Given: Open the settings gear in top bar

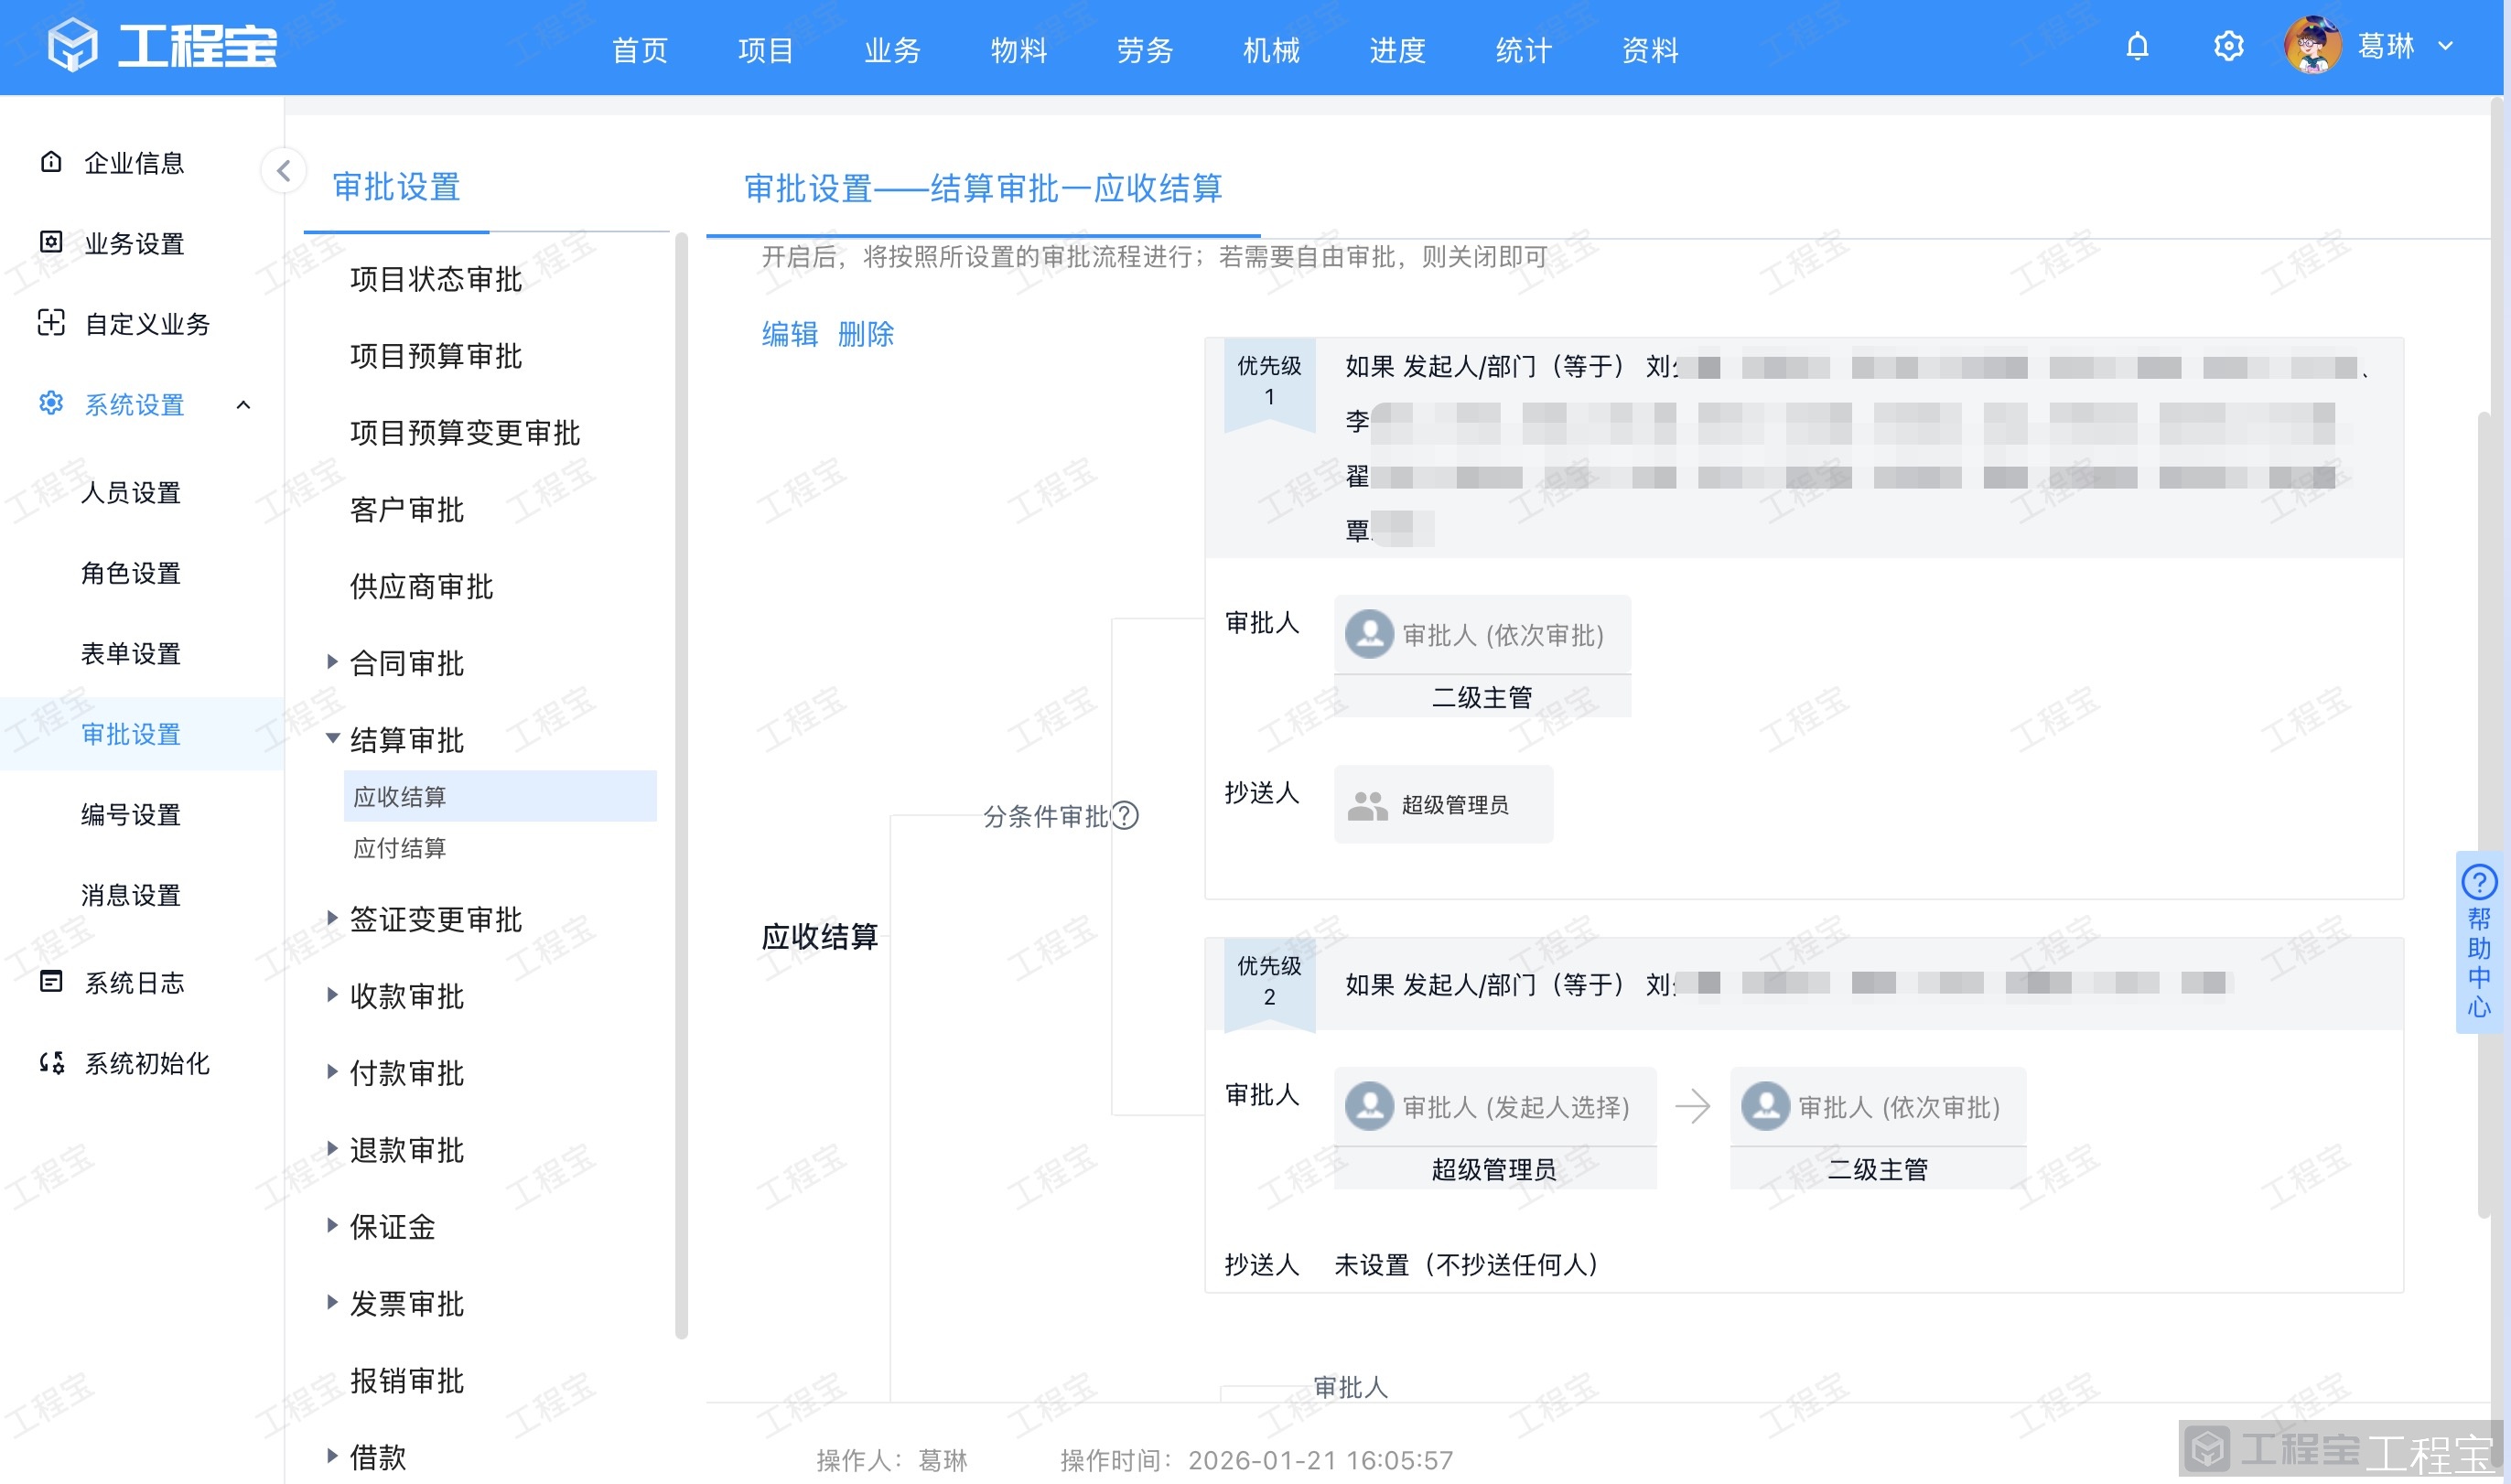Looking at the screenshot, I should 2228,46.
